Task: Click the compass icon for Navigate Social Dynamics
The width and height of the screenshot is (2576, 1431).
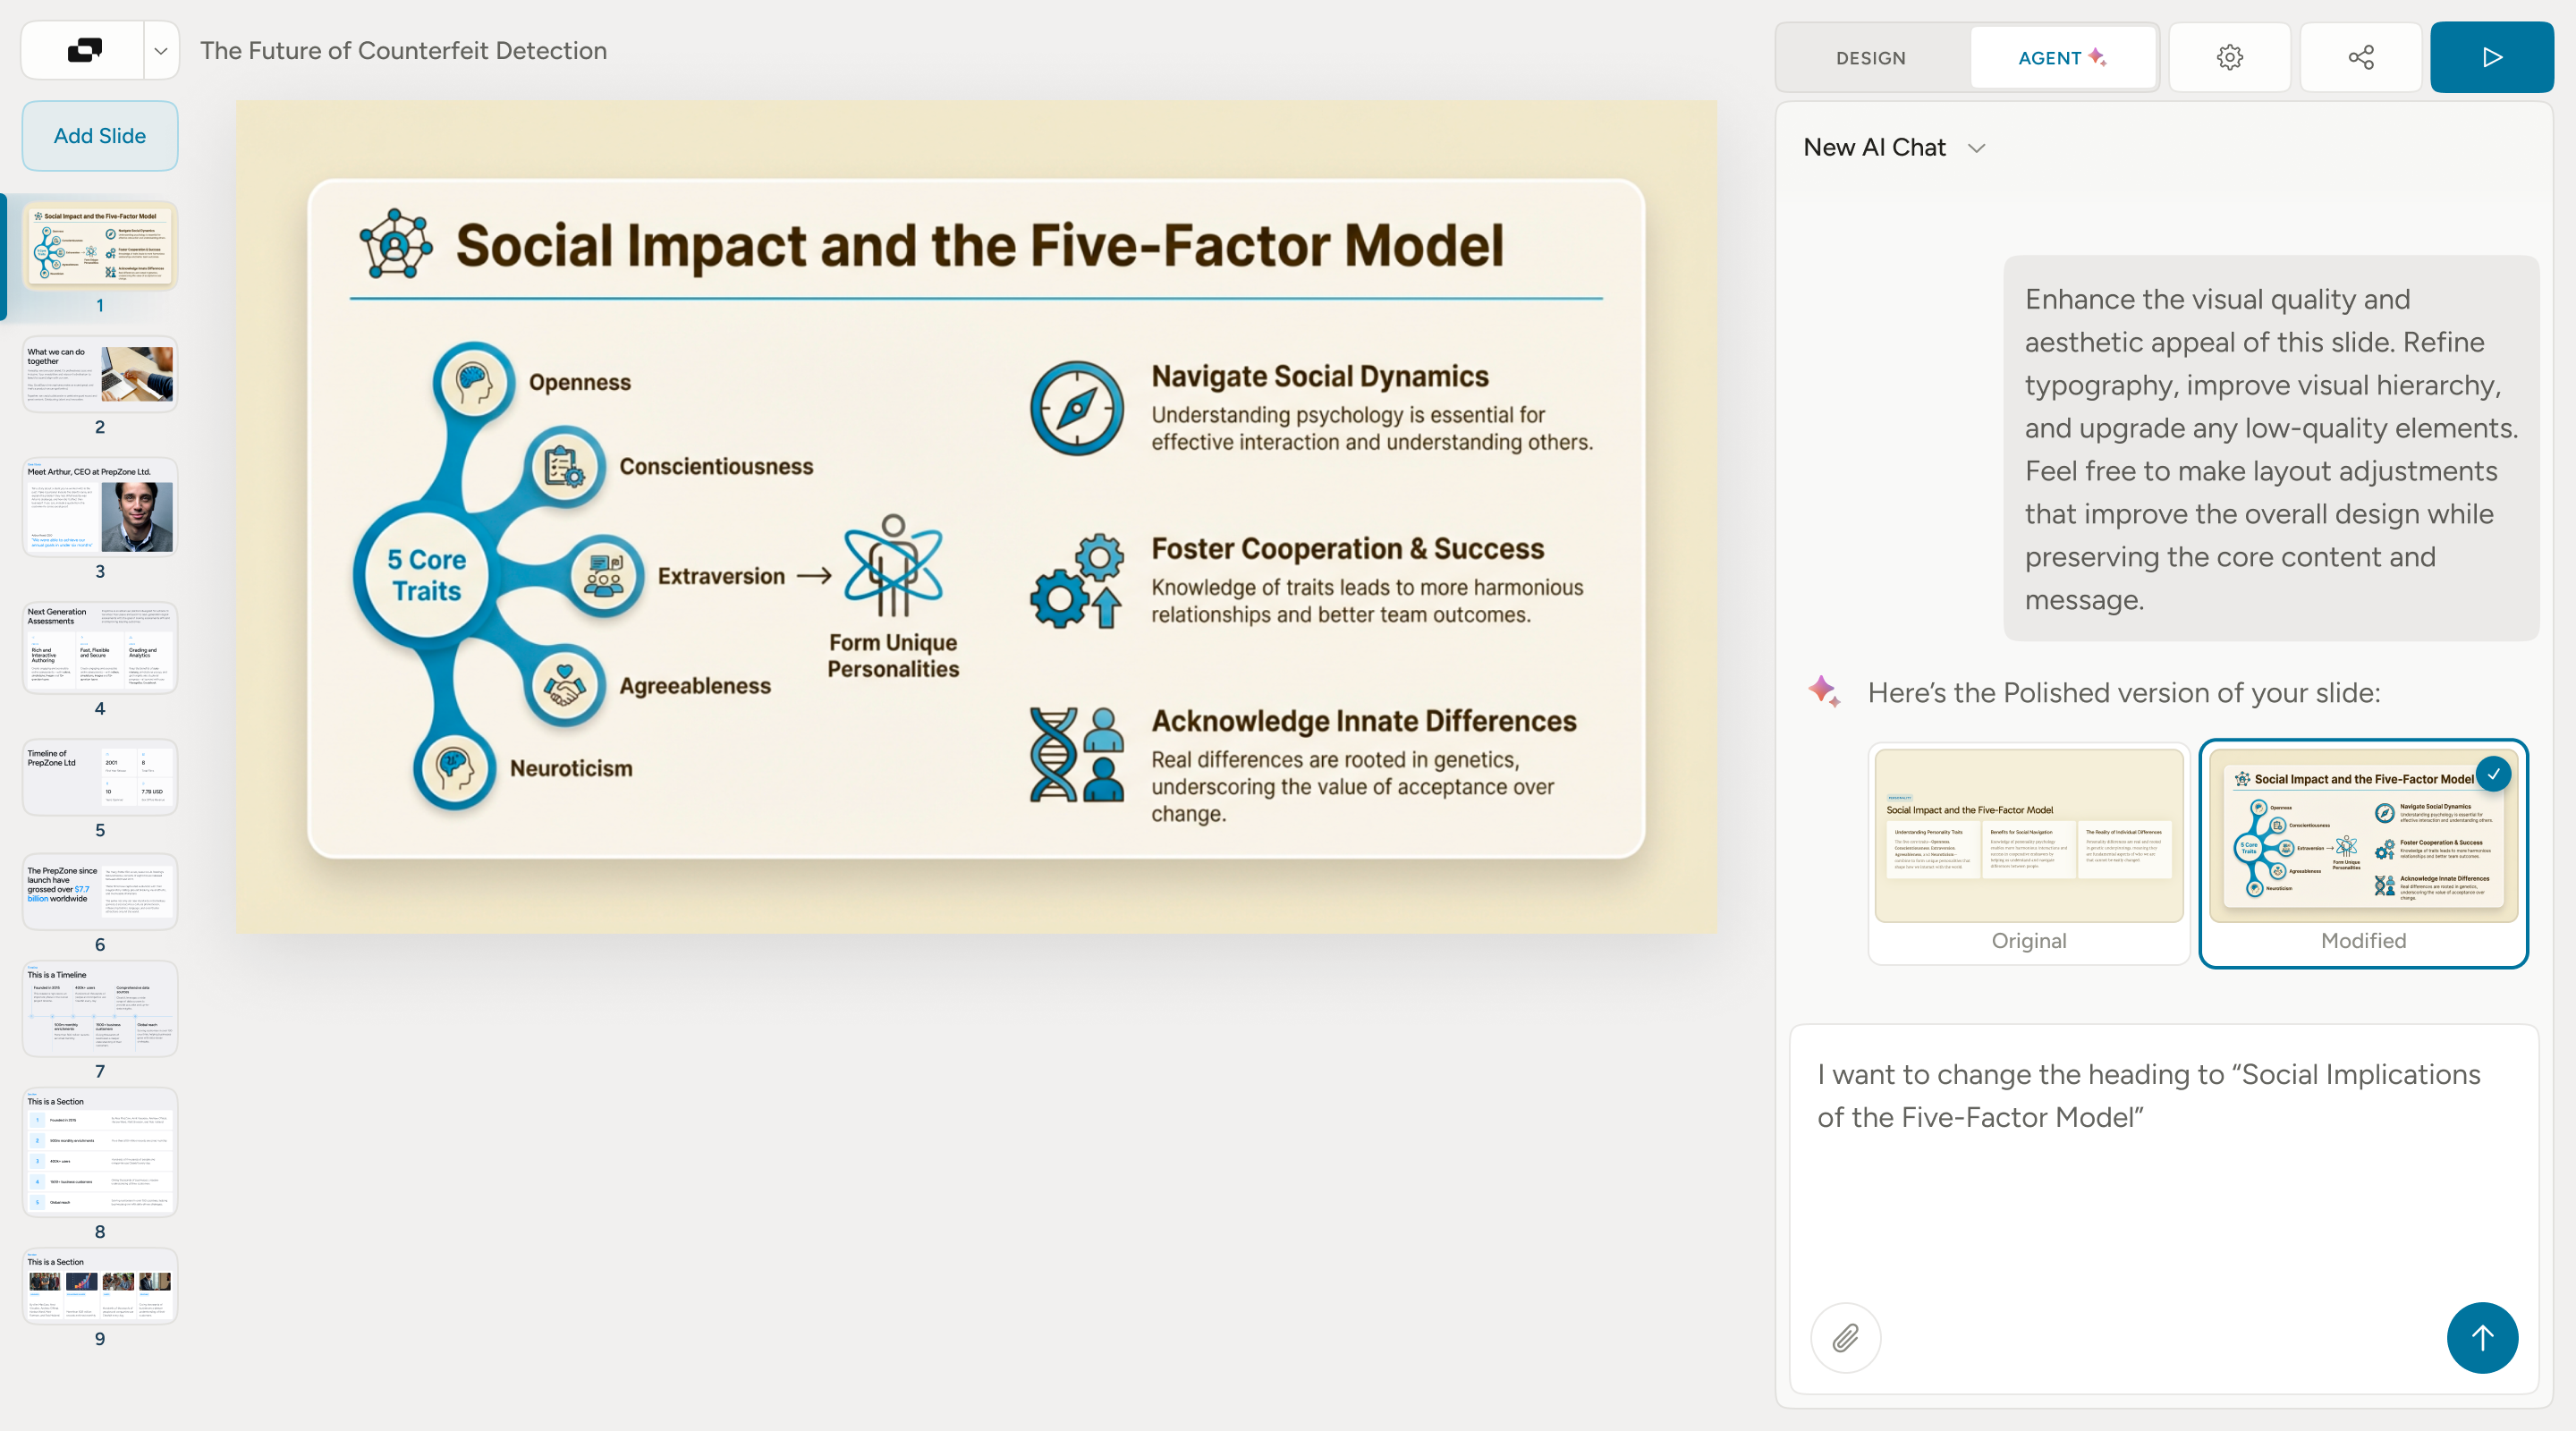Action: pos(1077,408)
